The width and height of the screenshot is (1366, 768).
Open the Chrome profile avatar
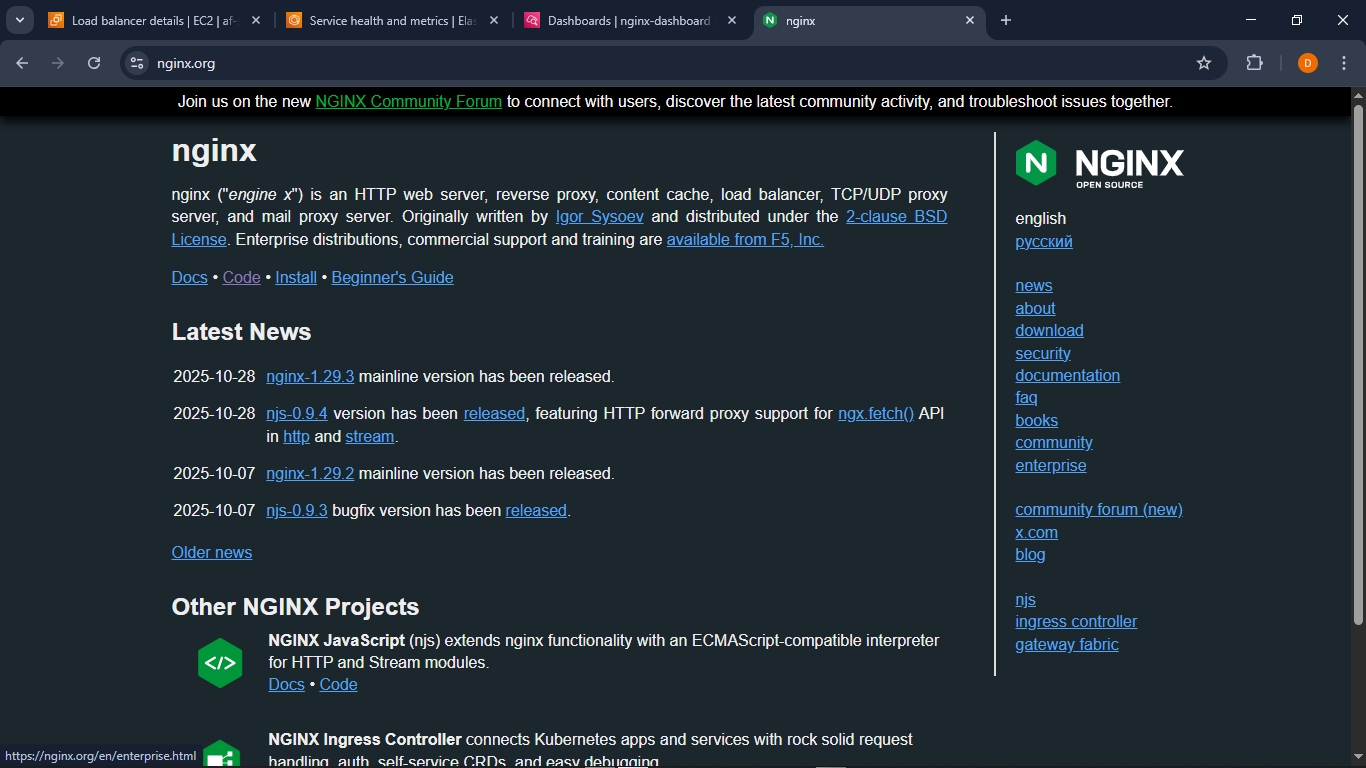1307,62
